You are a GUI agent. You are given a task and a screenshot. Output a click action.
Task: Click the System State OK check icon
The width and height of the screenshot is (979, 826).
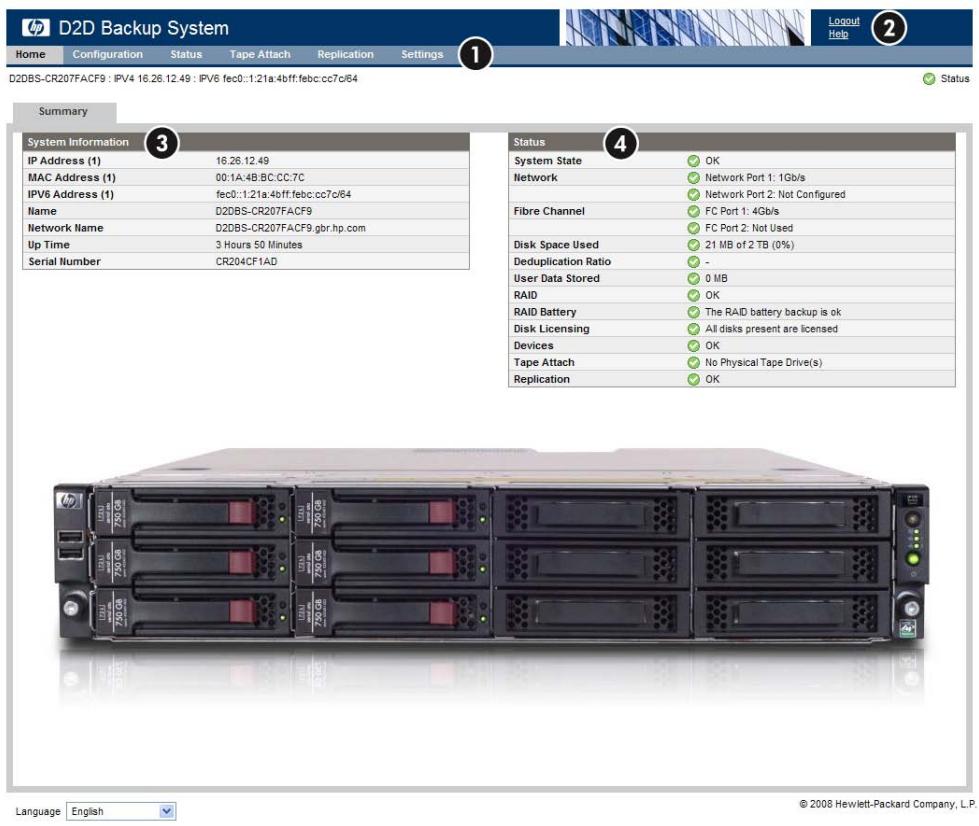(693, 161)
